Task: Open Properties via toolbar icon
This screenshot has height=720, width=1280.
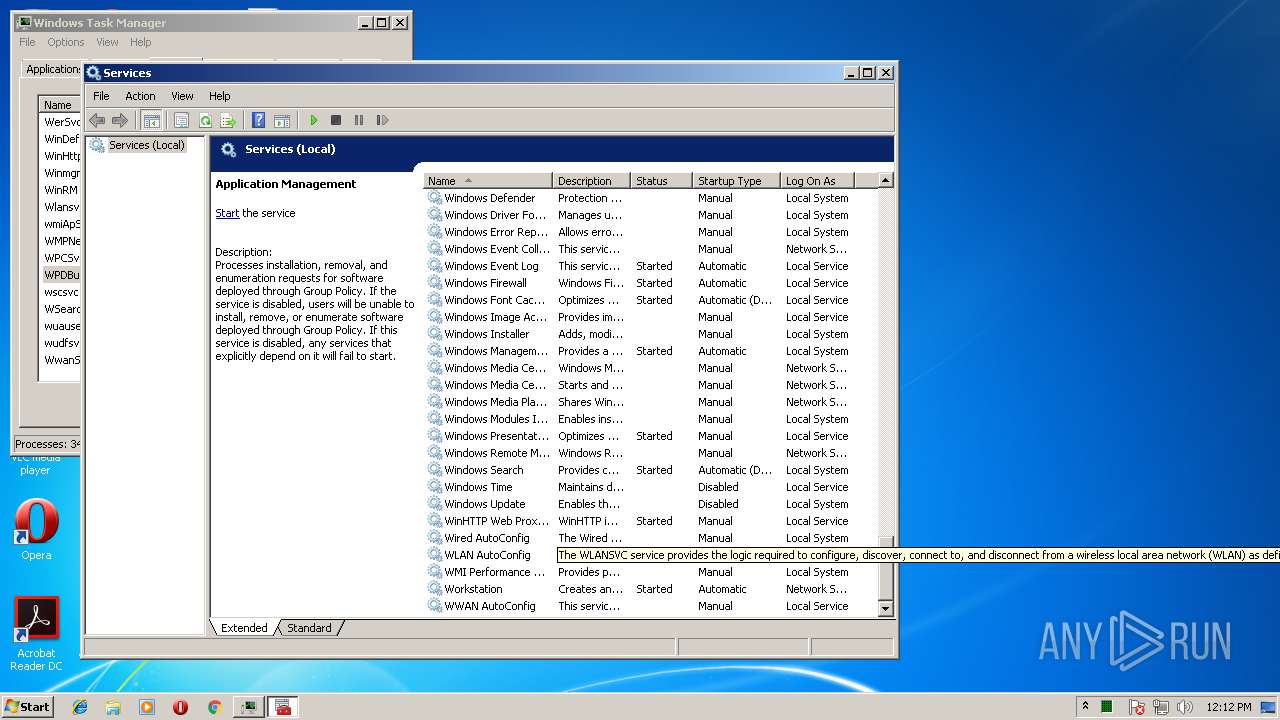Action: coord(182,120)
